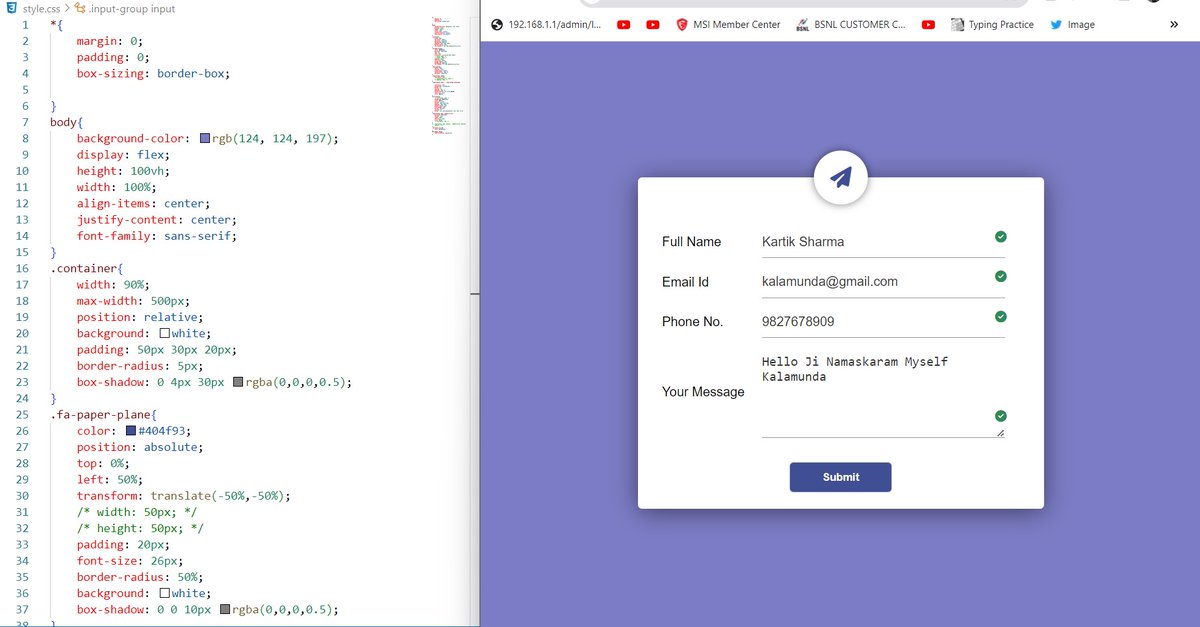Click line number 16 in the gutter
1200x627 pixels.
22,268
